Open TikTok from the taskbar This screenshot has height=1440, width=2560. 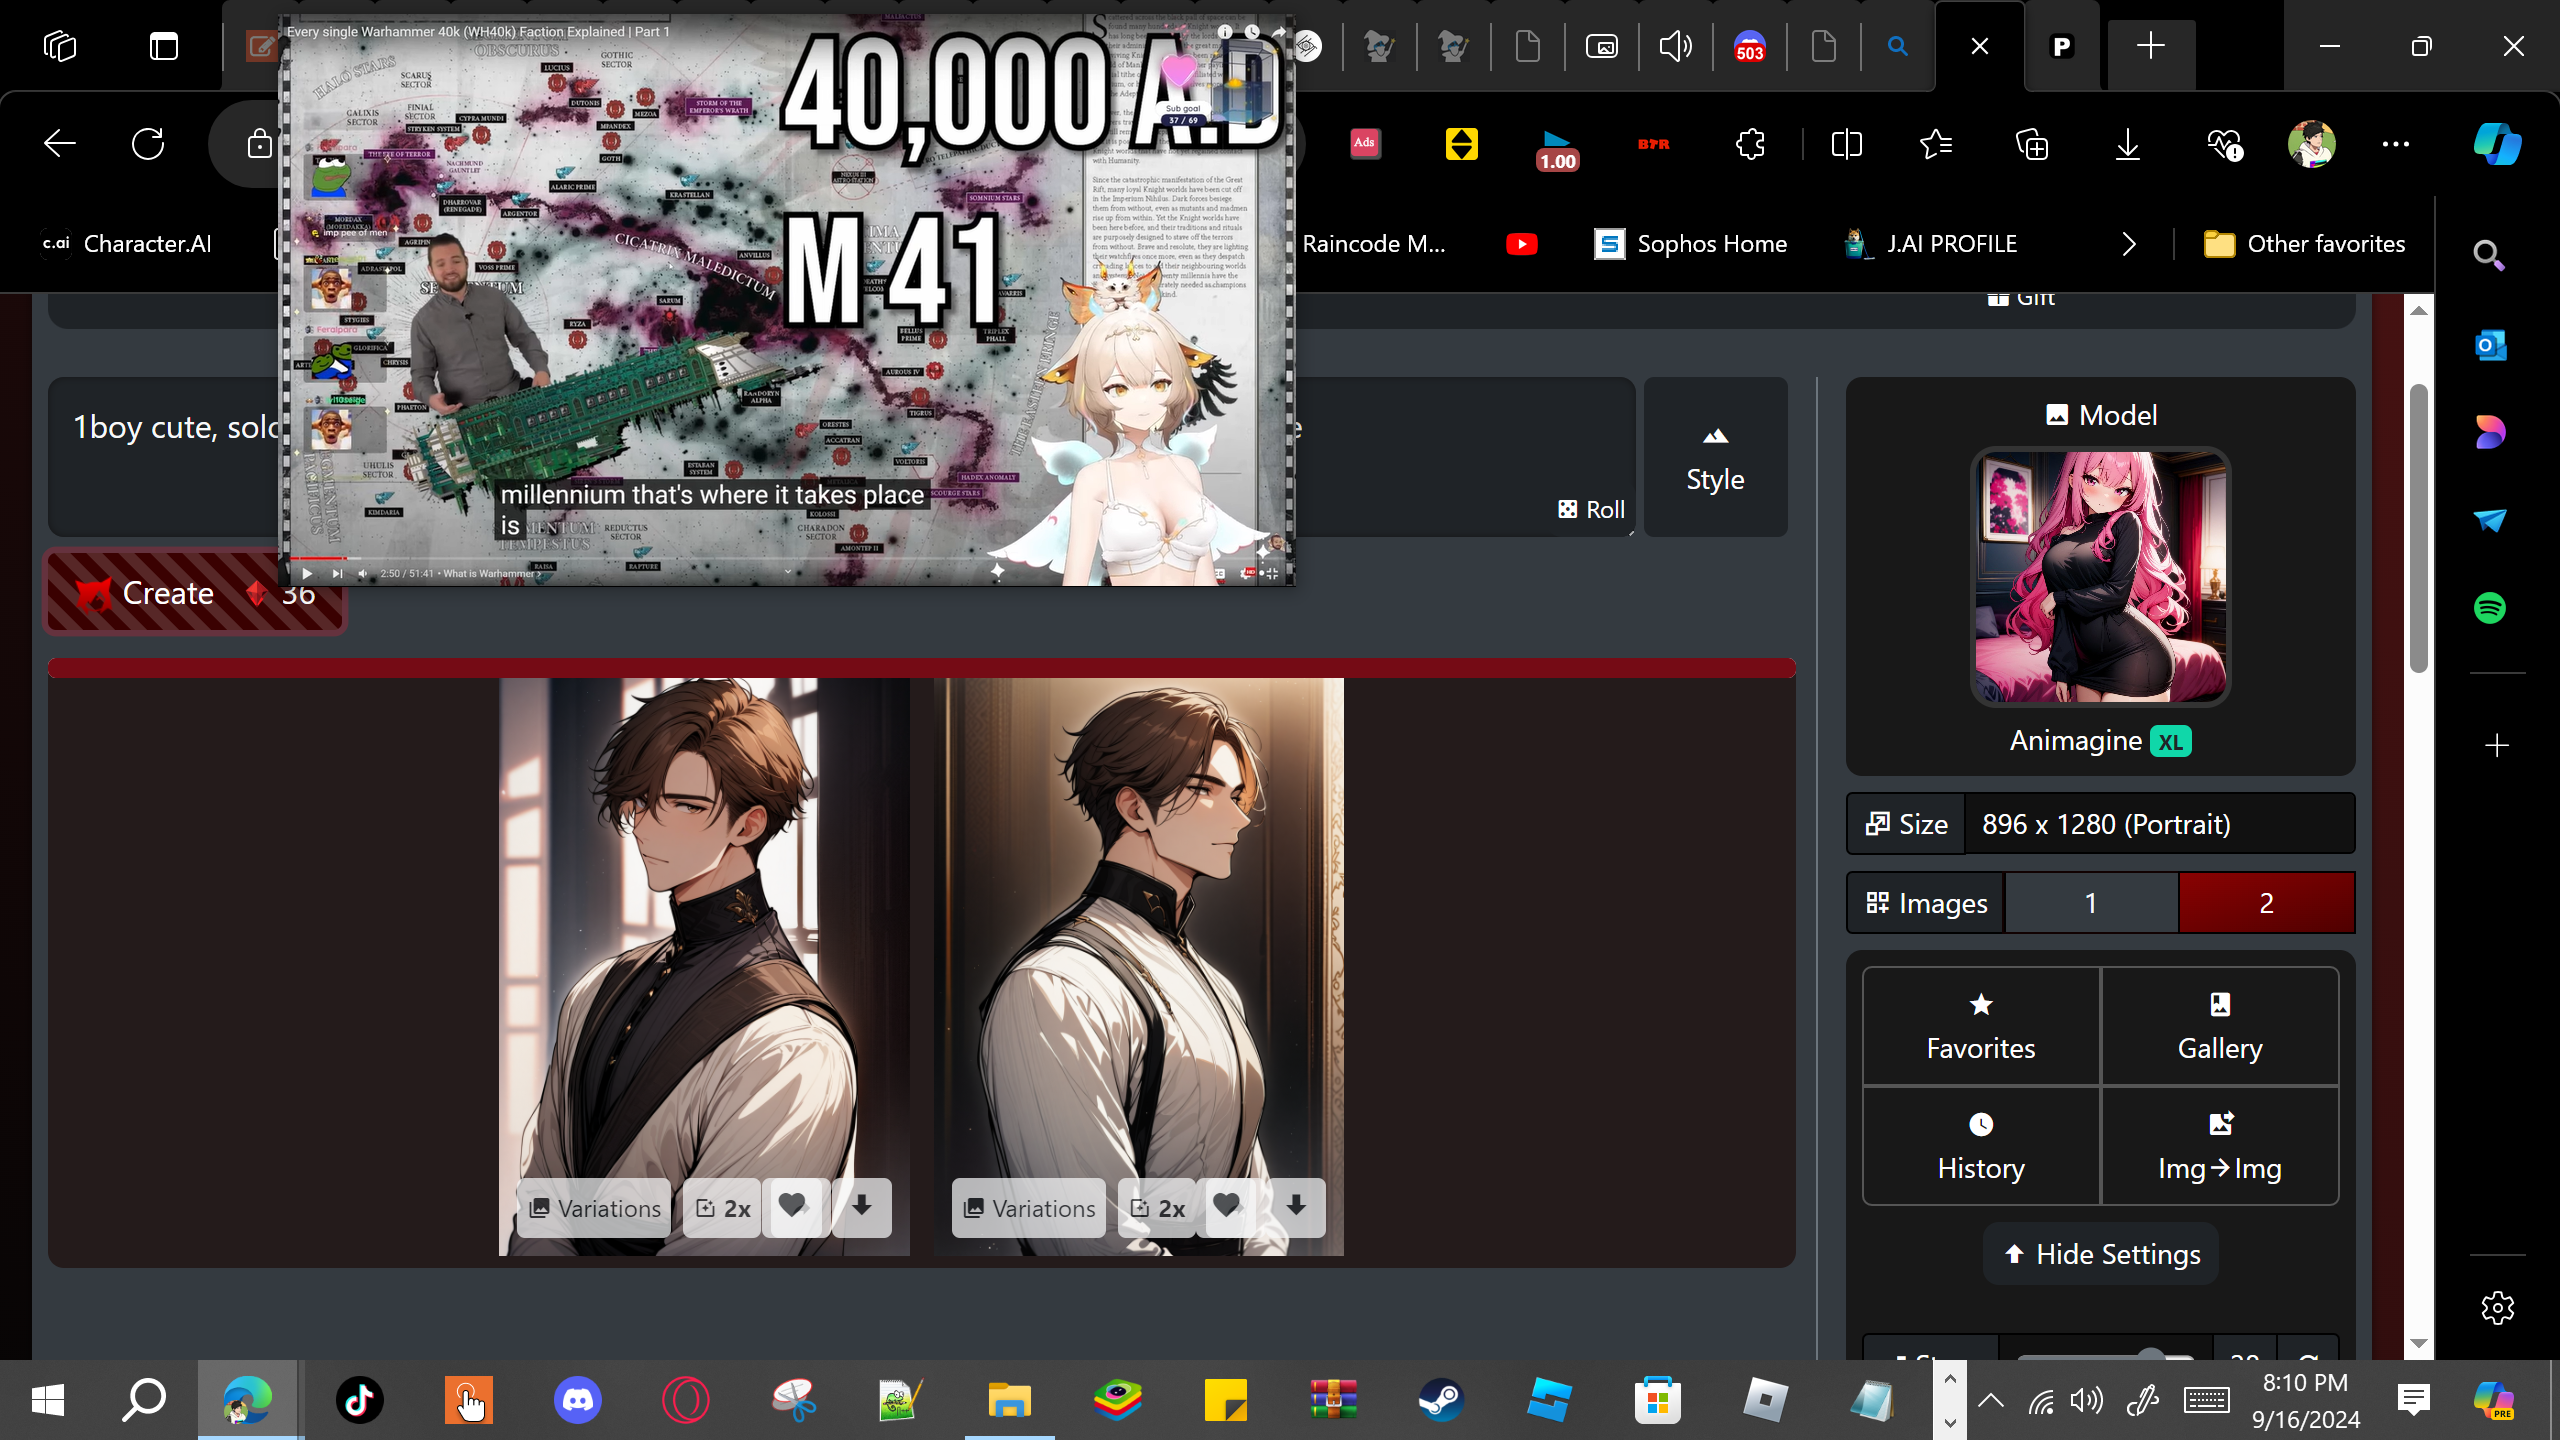coord(360,1399)
